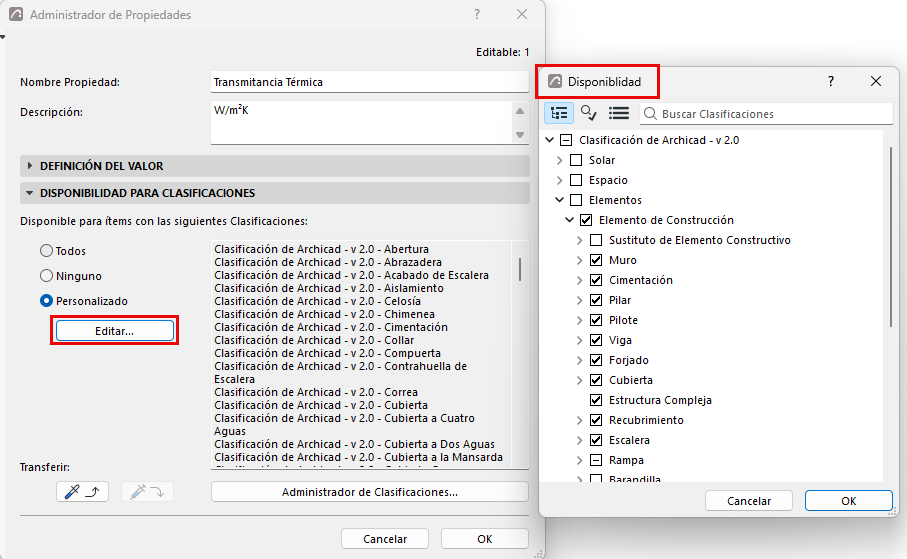Expand the Viga tree node
907x559 pixels.
click(580, 340)
